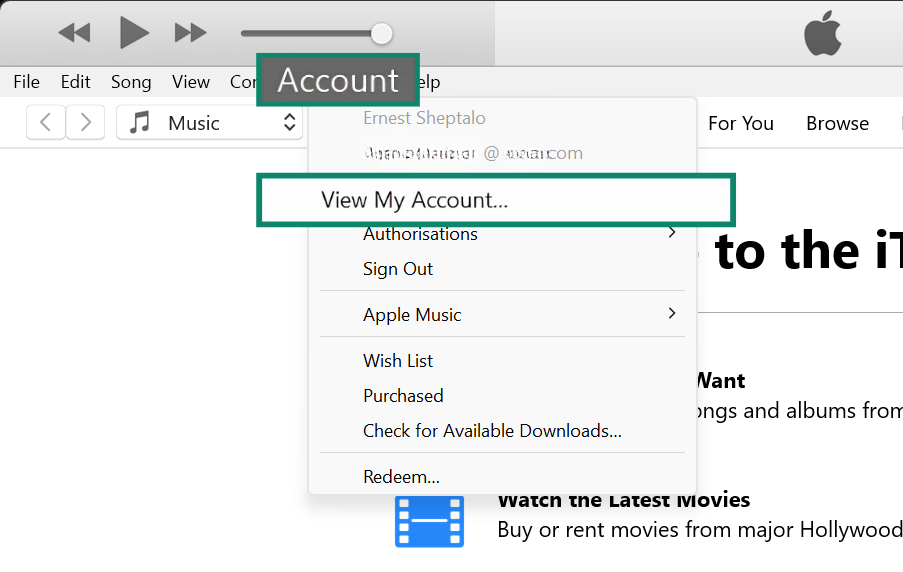
Task: Open Wish List from the menu
Action: pos(398,361)
